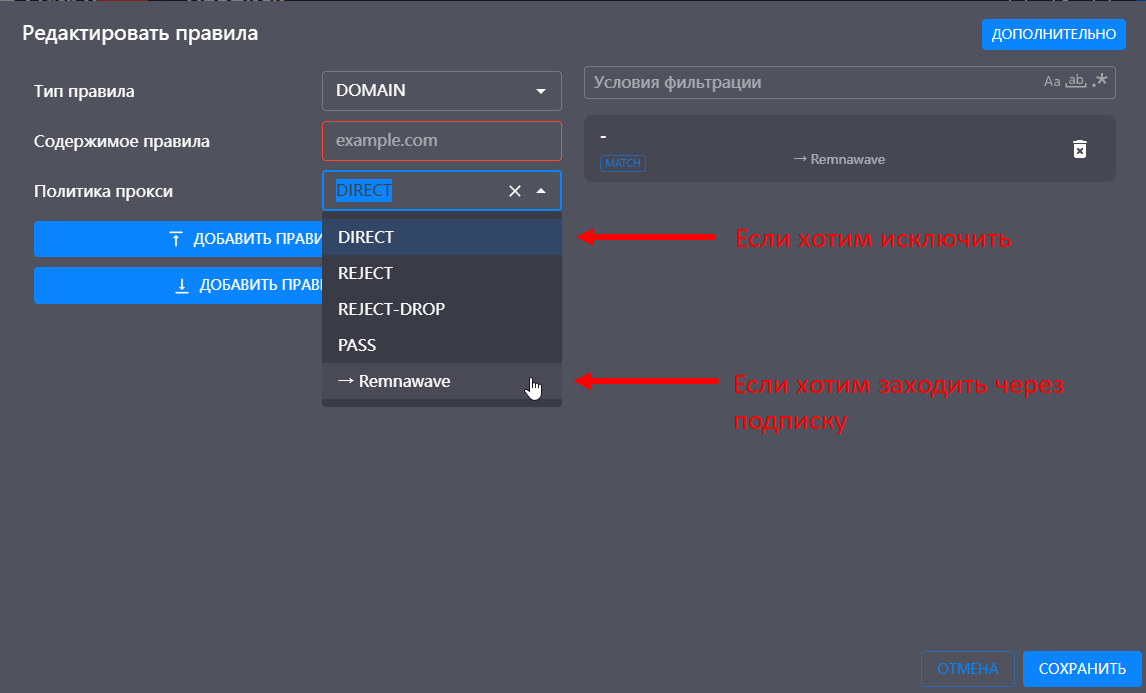
Task: Click the → Remnawave label in rule card
Action: (x=839, y=159)
